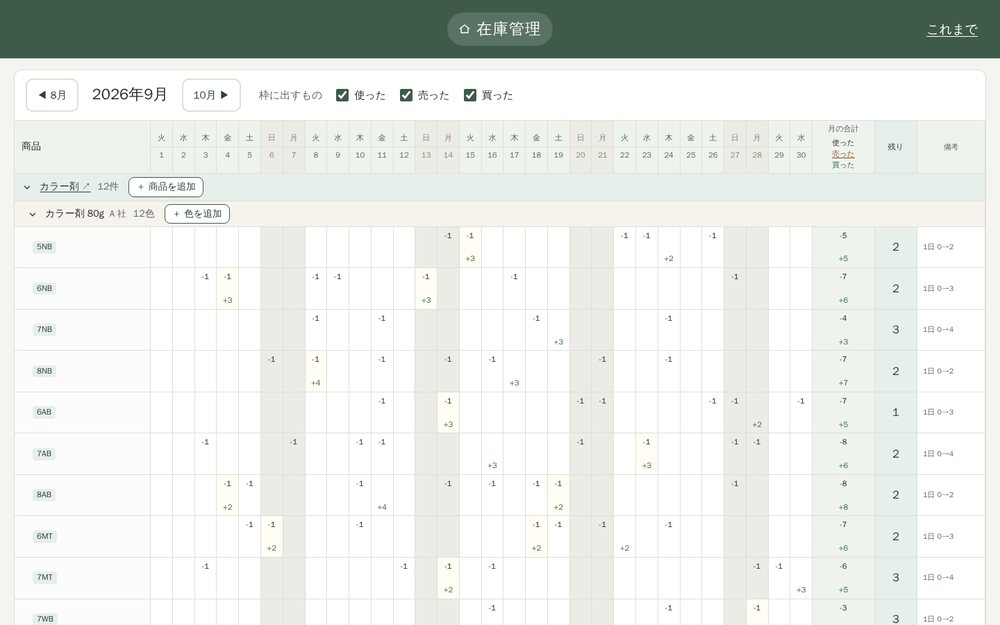The width and height of the screenshot is (1000, 625).
Task: Select the 6MT color tag
Action: click(44, 536)
